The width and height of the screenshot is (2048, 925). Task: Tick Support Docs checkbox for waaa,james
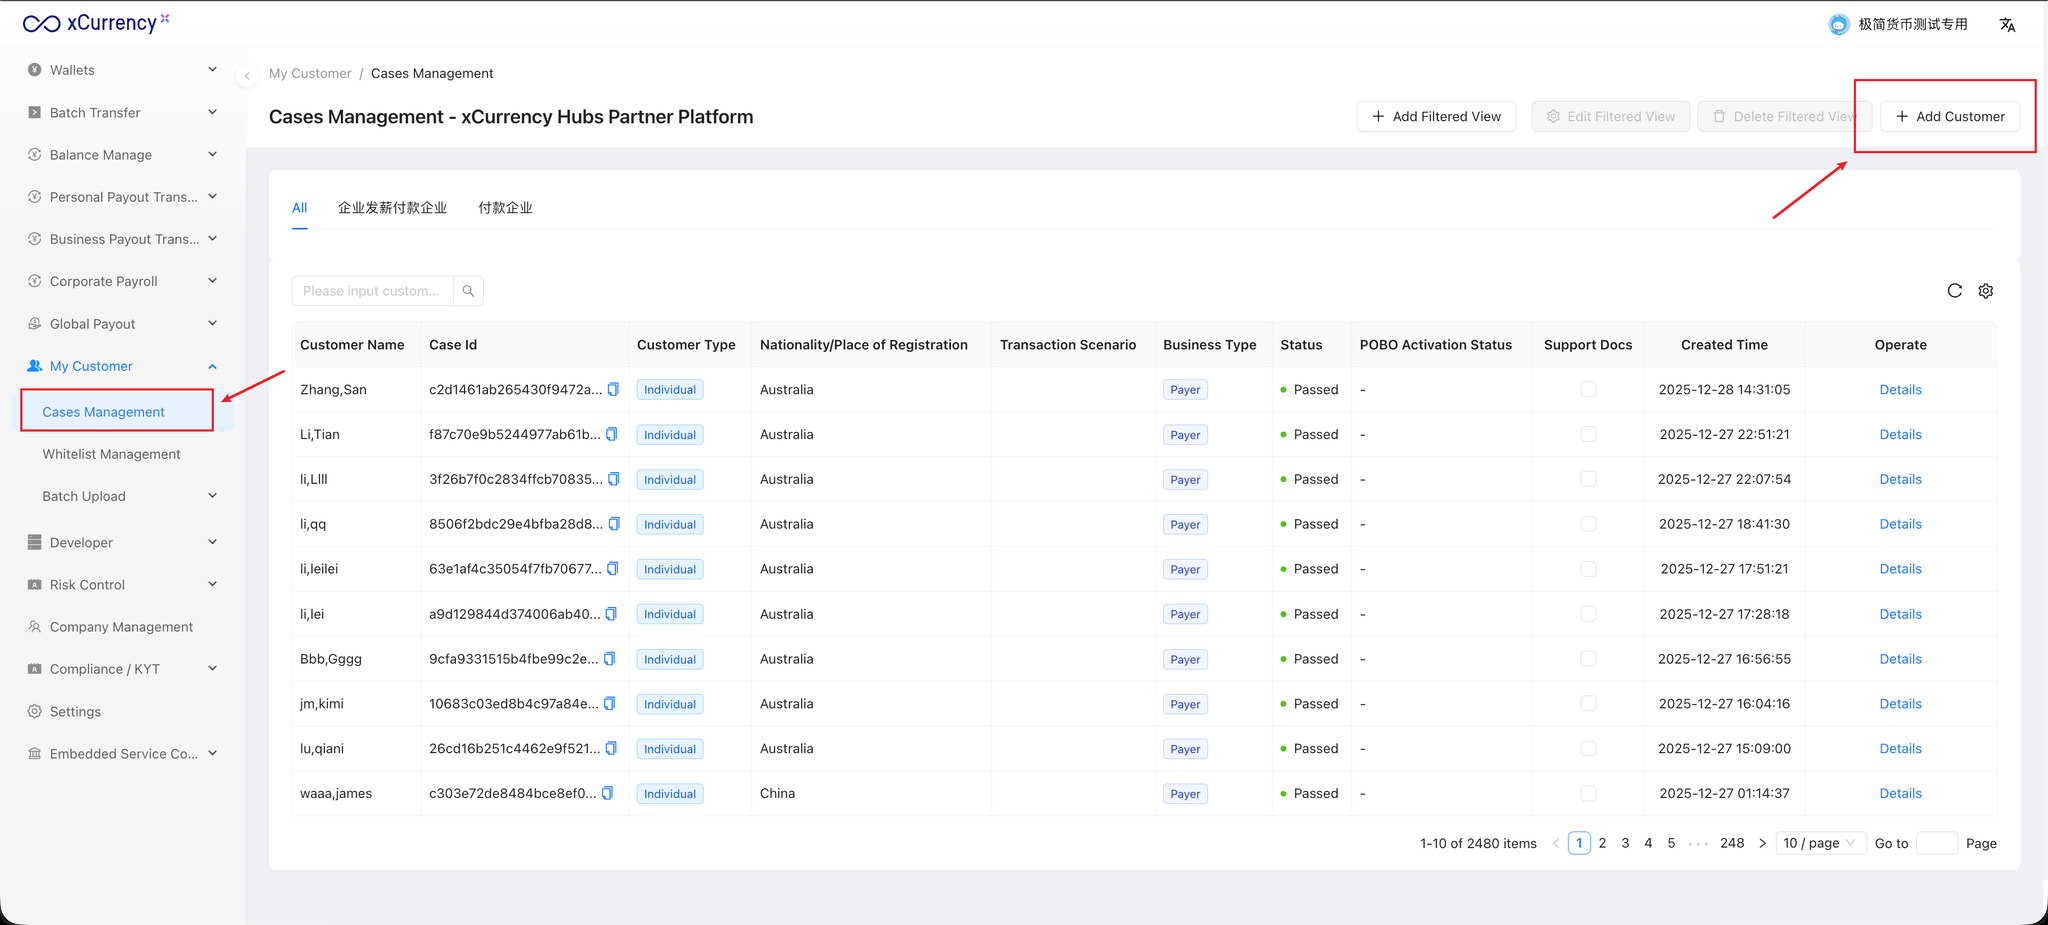coord(1588,794)
